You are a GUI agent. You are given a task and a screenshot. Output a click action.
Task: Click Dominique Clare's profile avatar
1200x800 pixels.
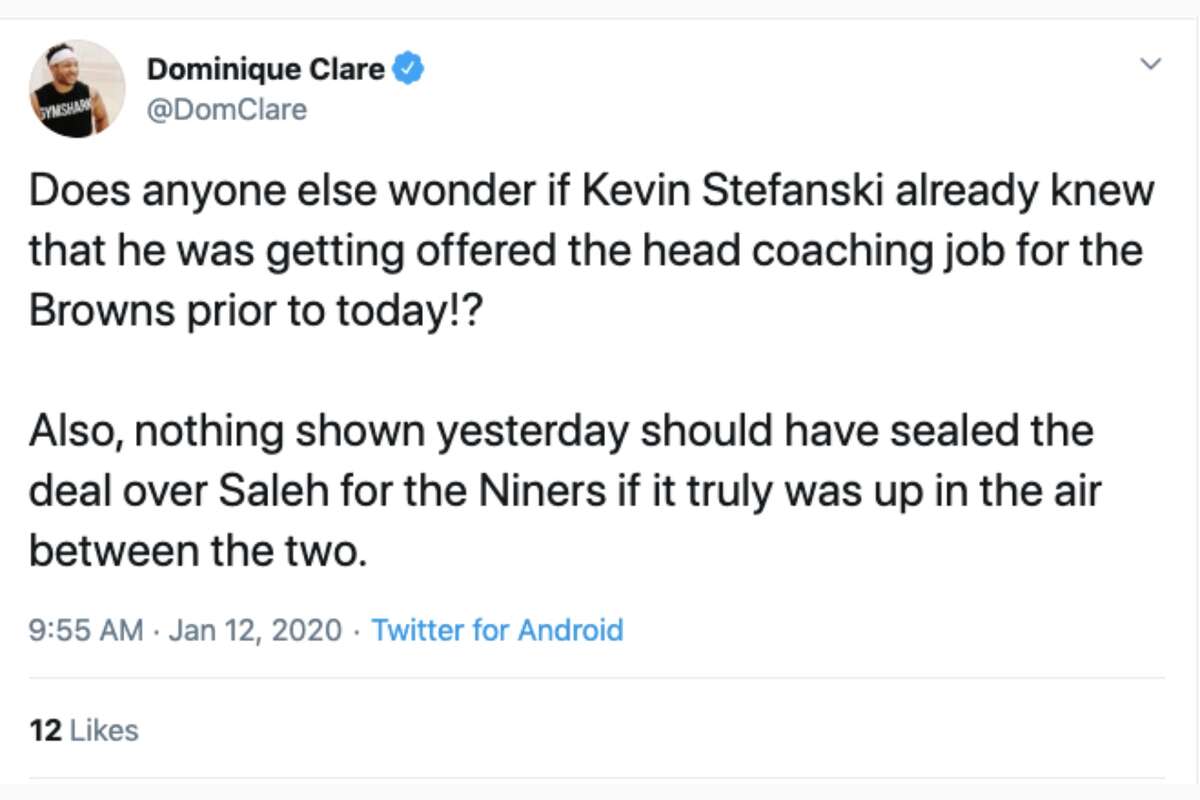coord(76,87)
